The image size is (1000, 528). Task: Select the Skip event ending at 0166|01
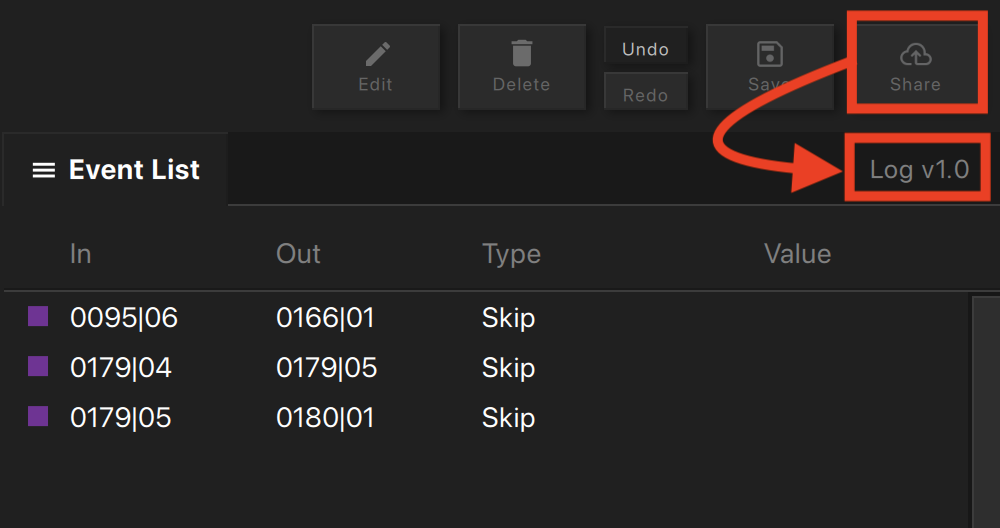[x=487, y=317]
